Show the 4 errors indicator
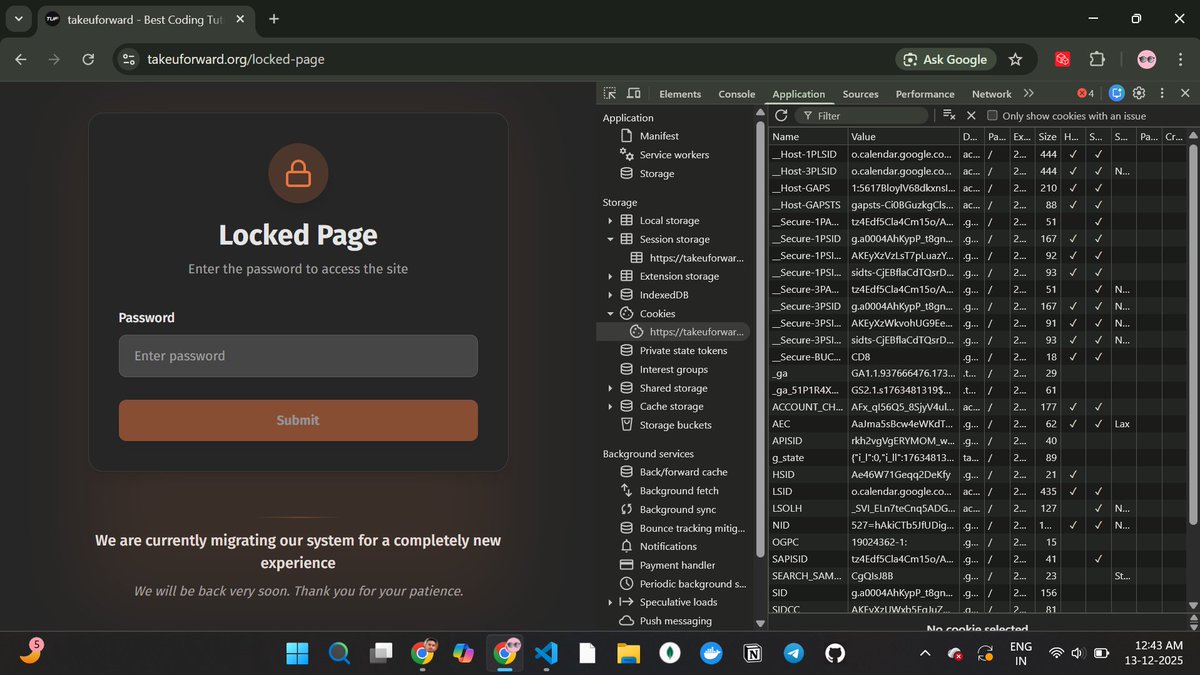This screenshot has width=1200, height=675. 1085,93
